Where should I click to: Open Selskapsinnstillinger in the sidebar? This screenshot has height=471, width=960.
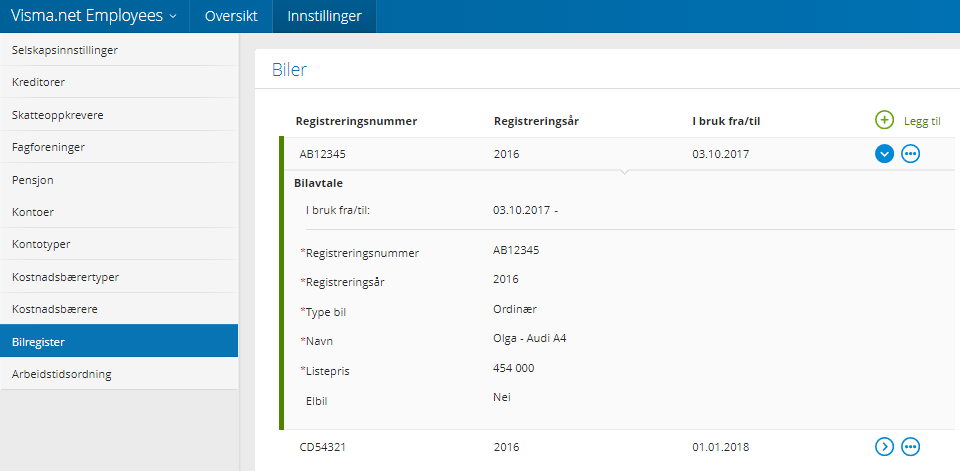pos(119,50)
